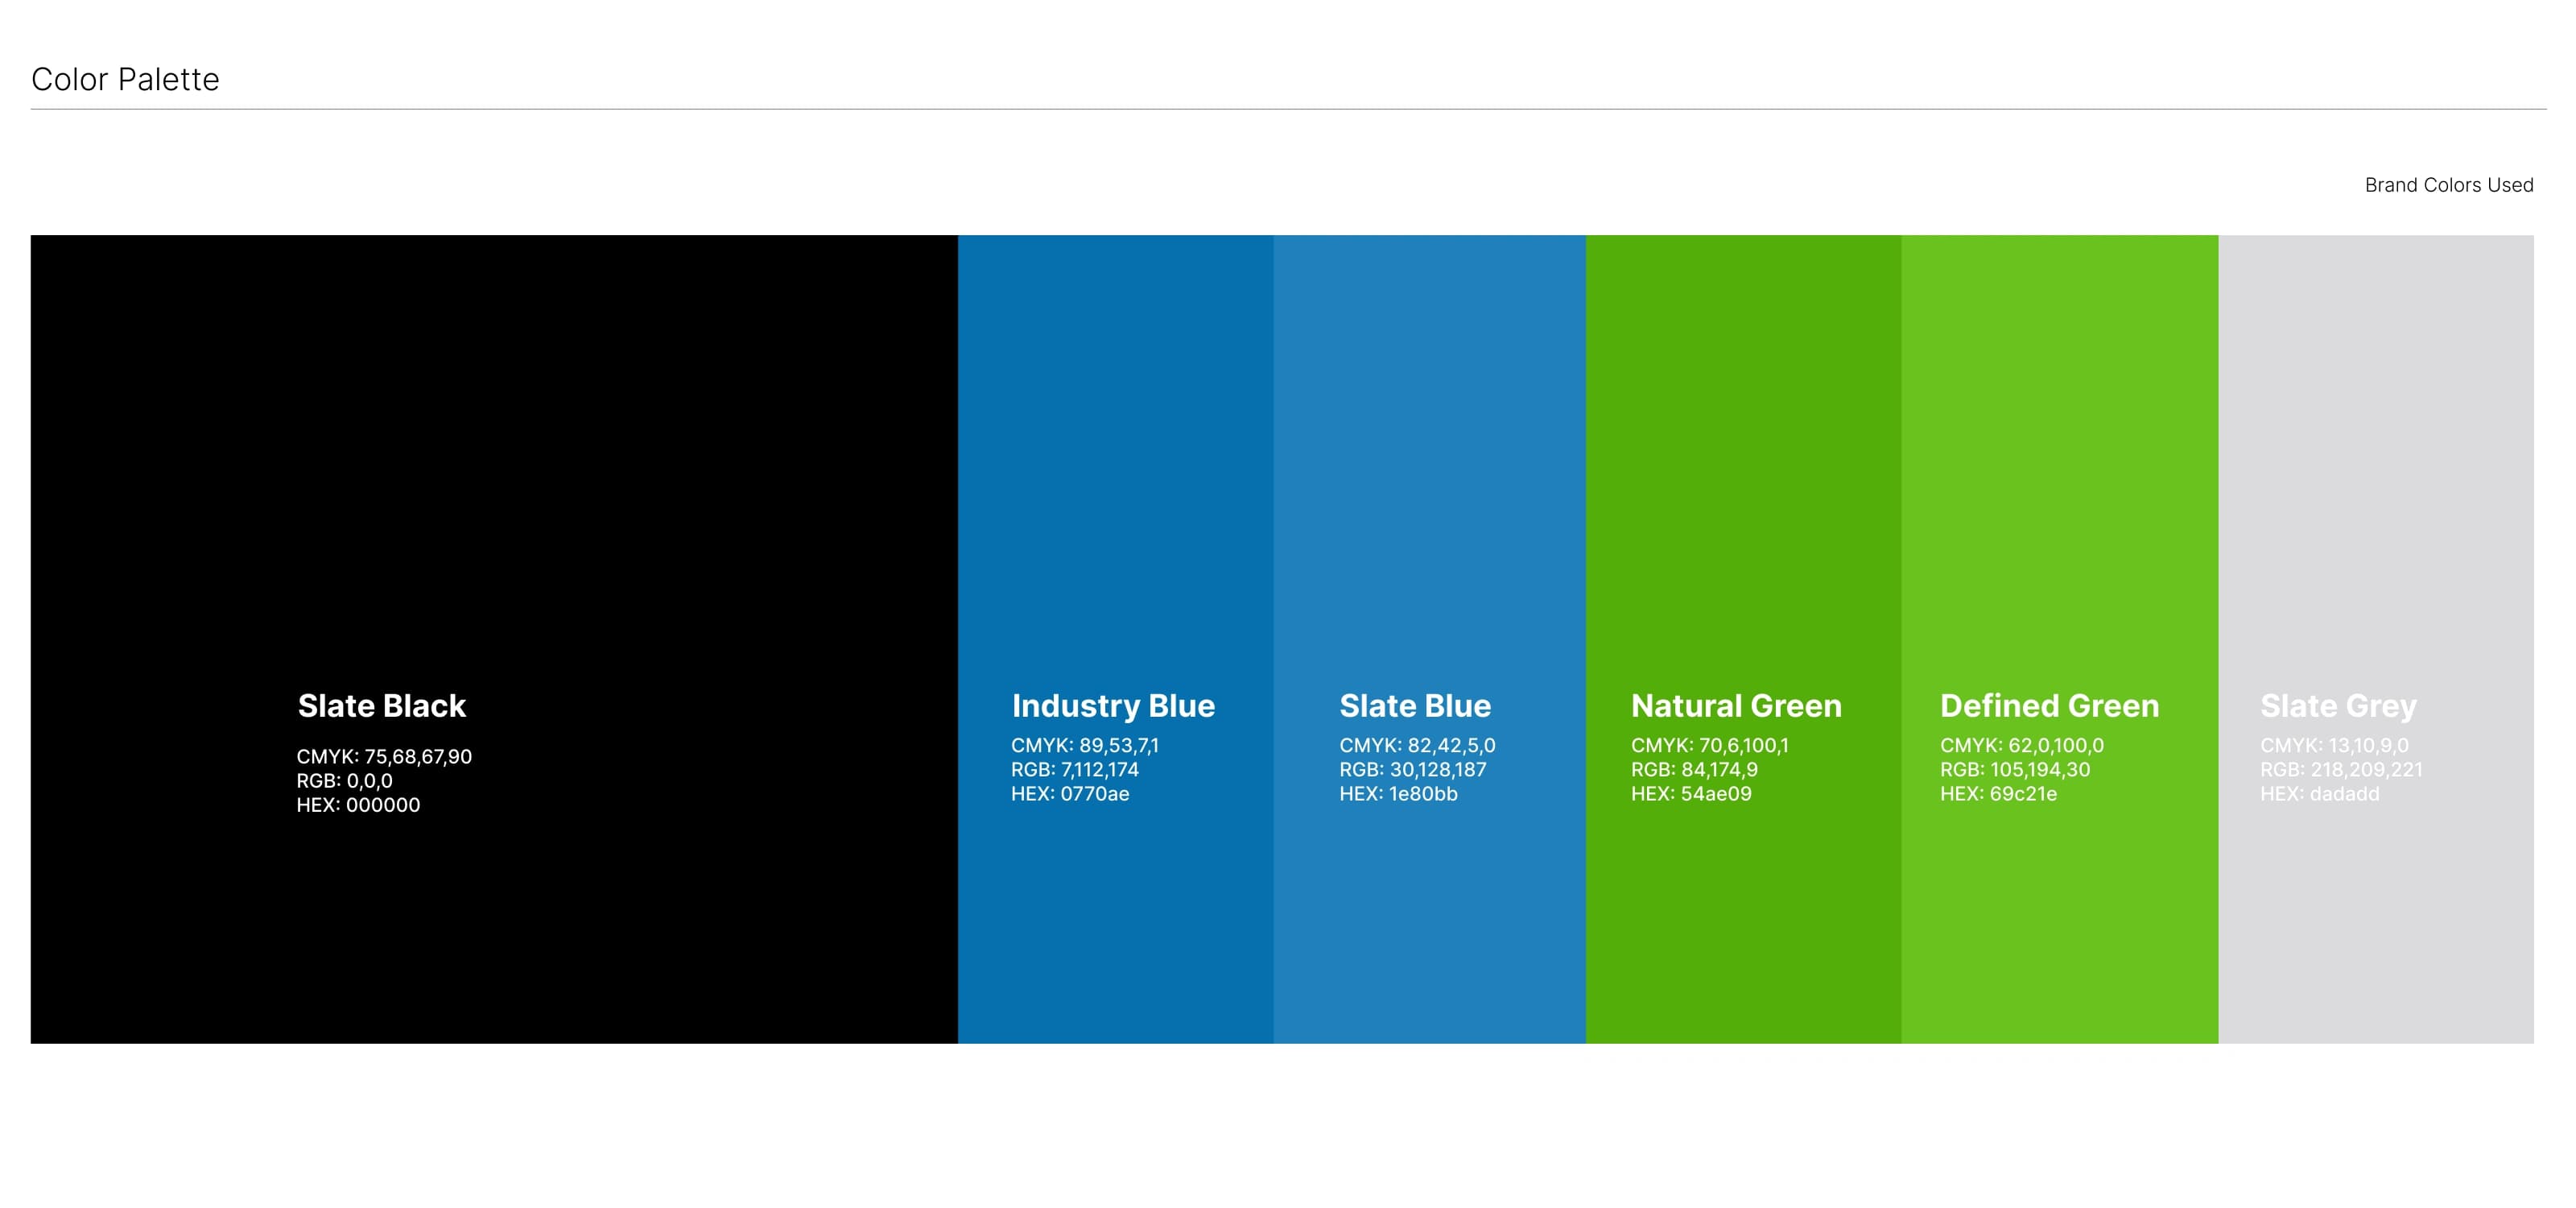Click the HEX: 1e80bb value

[x=1398, y=794]
